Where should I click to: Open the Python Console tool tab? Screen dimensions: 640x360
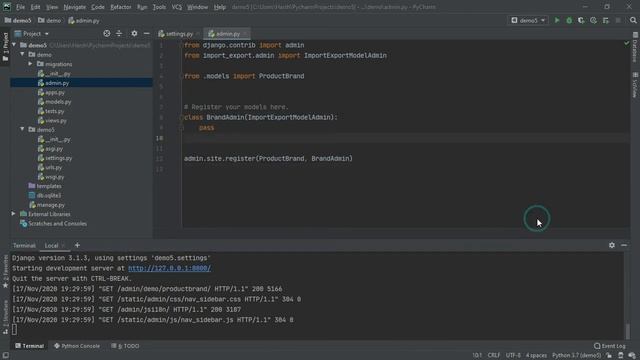point(77,346)
